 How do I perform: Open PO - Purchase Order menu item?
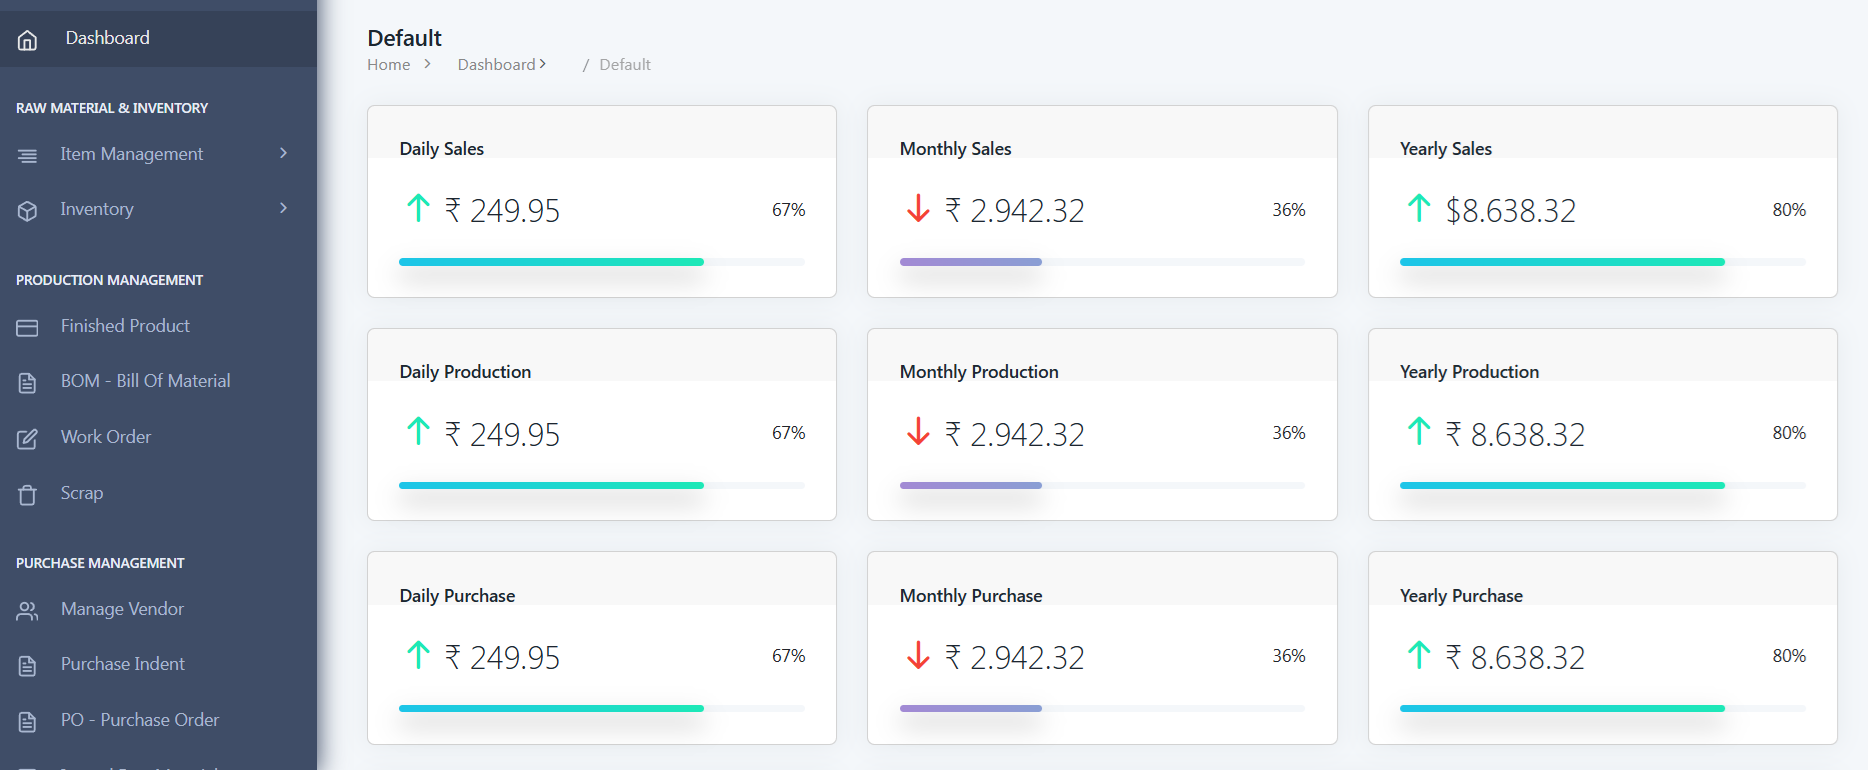139,720
